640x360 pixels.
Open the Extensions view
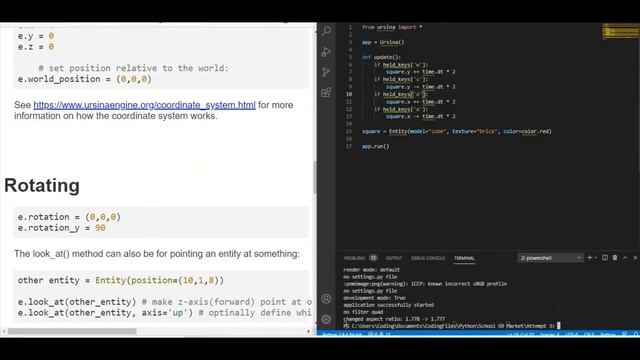coord(326,92)
